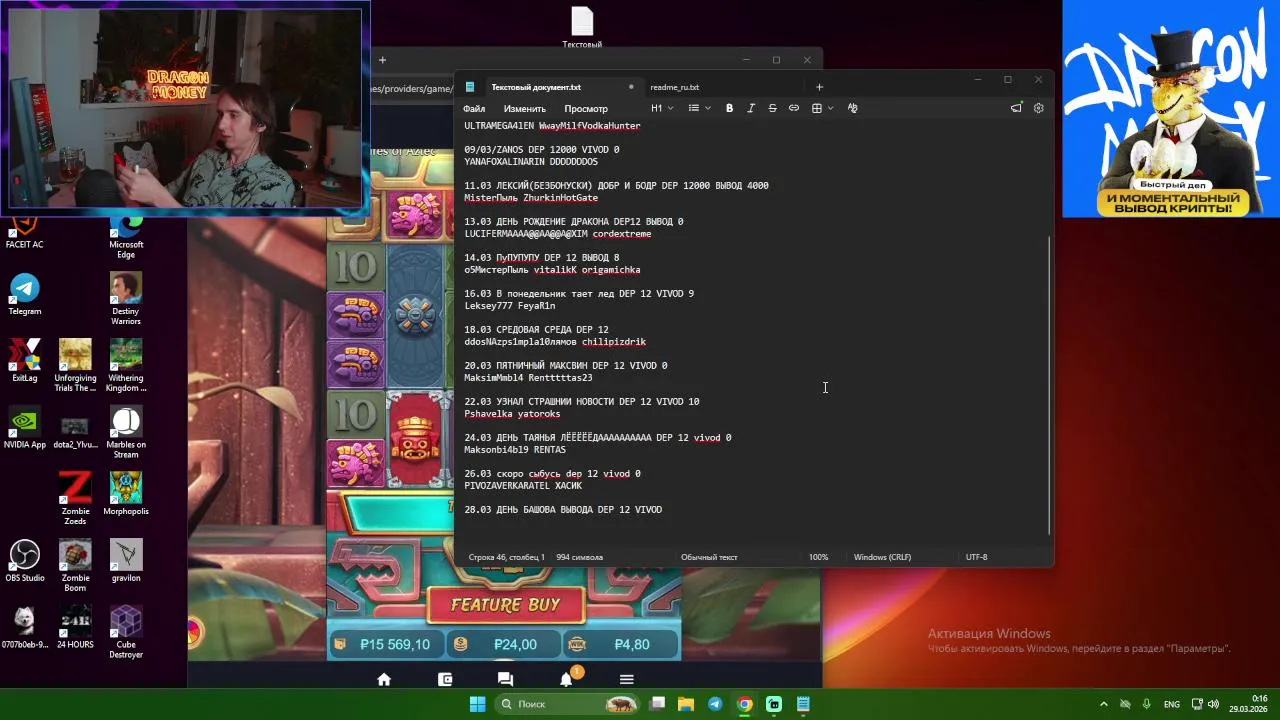Click the ₽24,00 bet amount field
Viewport: 1280px width, 720px height.
503,645
